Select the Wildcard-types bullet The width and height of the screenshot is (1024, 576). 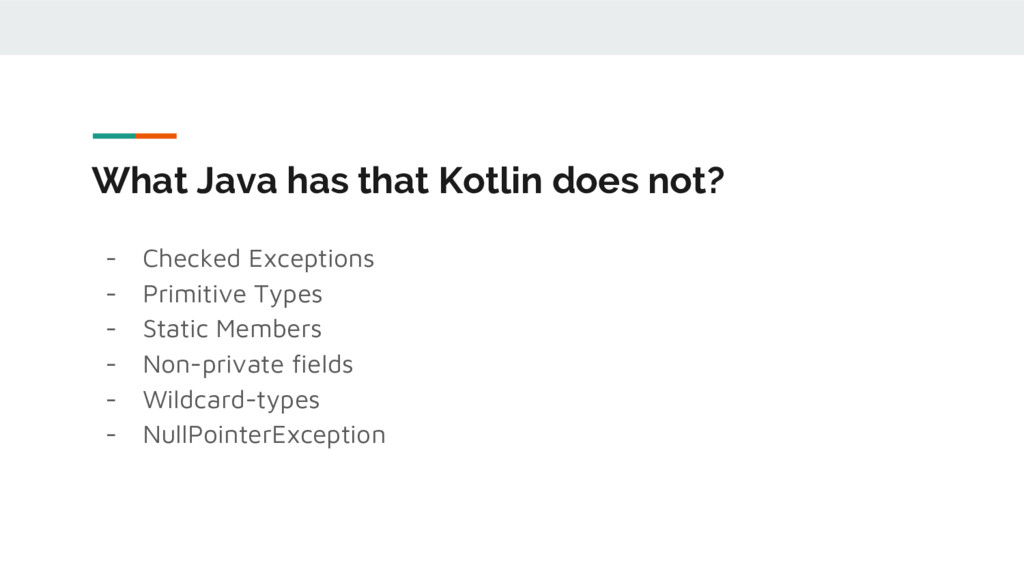(x=231, y=400)
